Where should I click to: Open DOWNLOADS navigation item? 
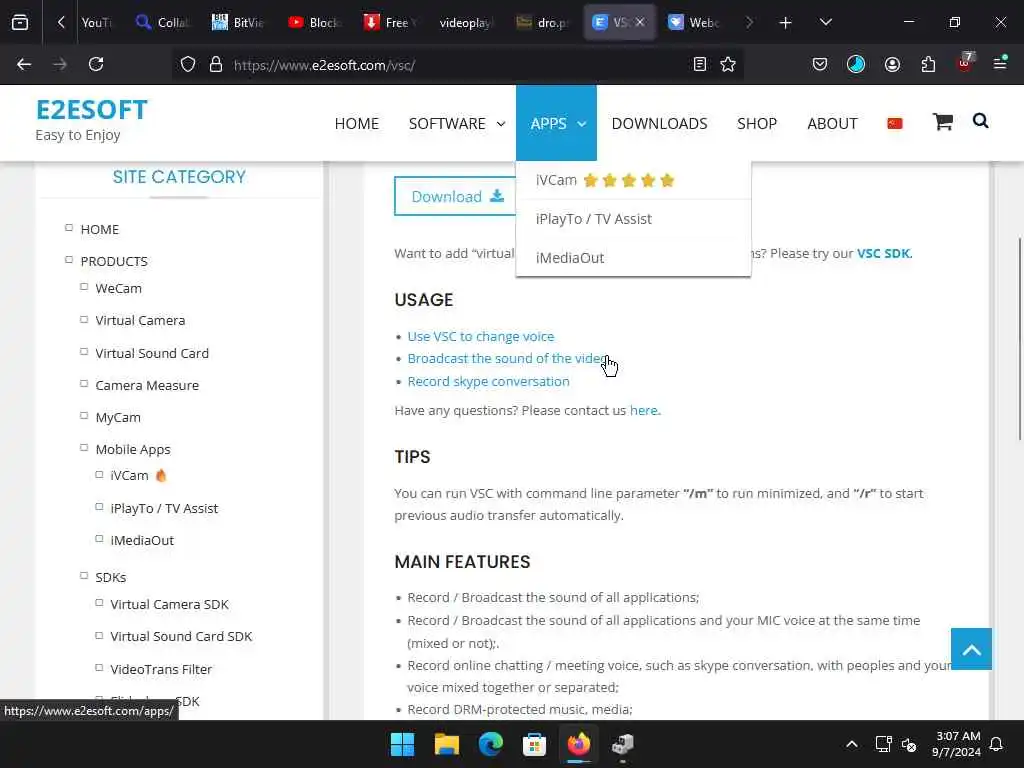click(x=659, y=123)
